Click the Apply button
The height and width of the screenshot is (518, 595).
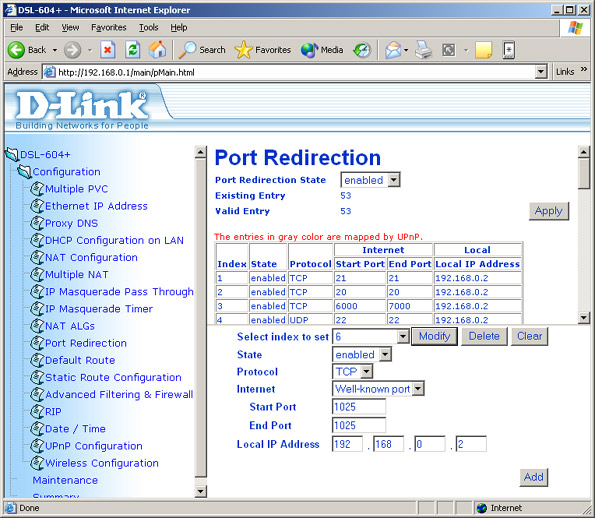tap(549, 211)
